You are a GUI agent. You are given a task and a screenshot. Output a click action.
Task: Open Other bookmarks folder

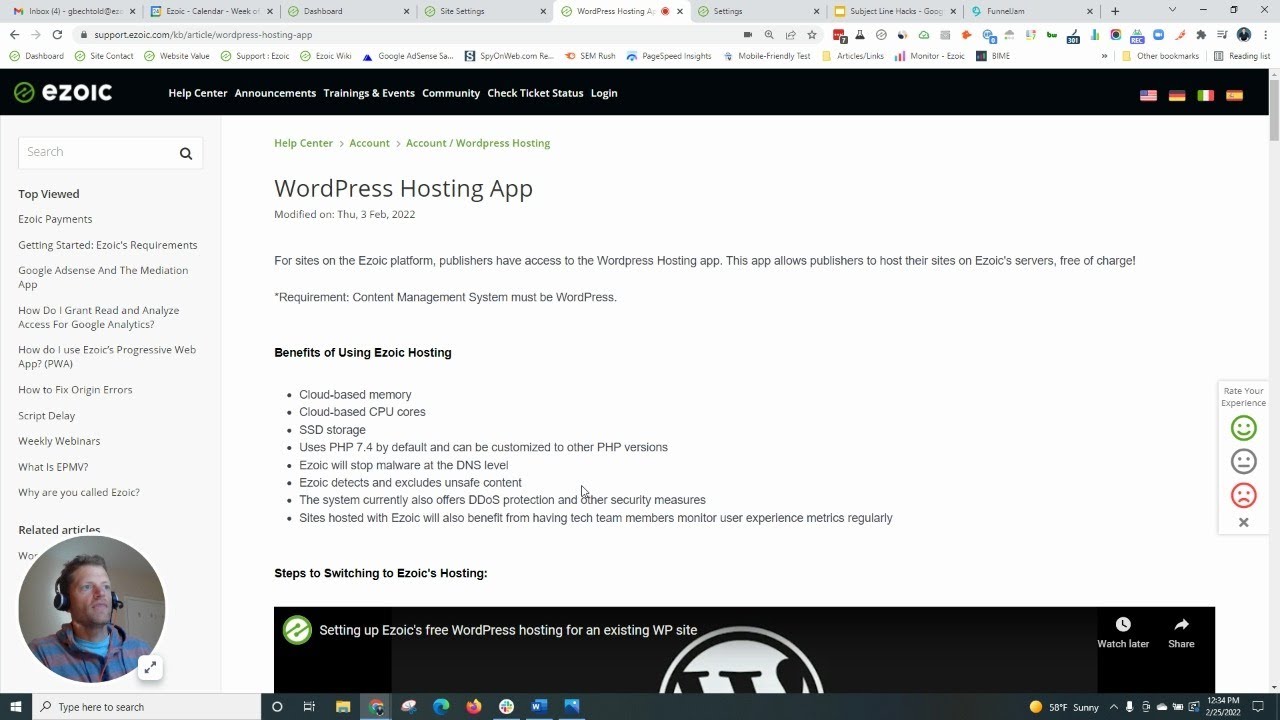[1160, 56]
